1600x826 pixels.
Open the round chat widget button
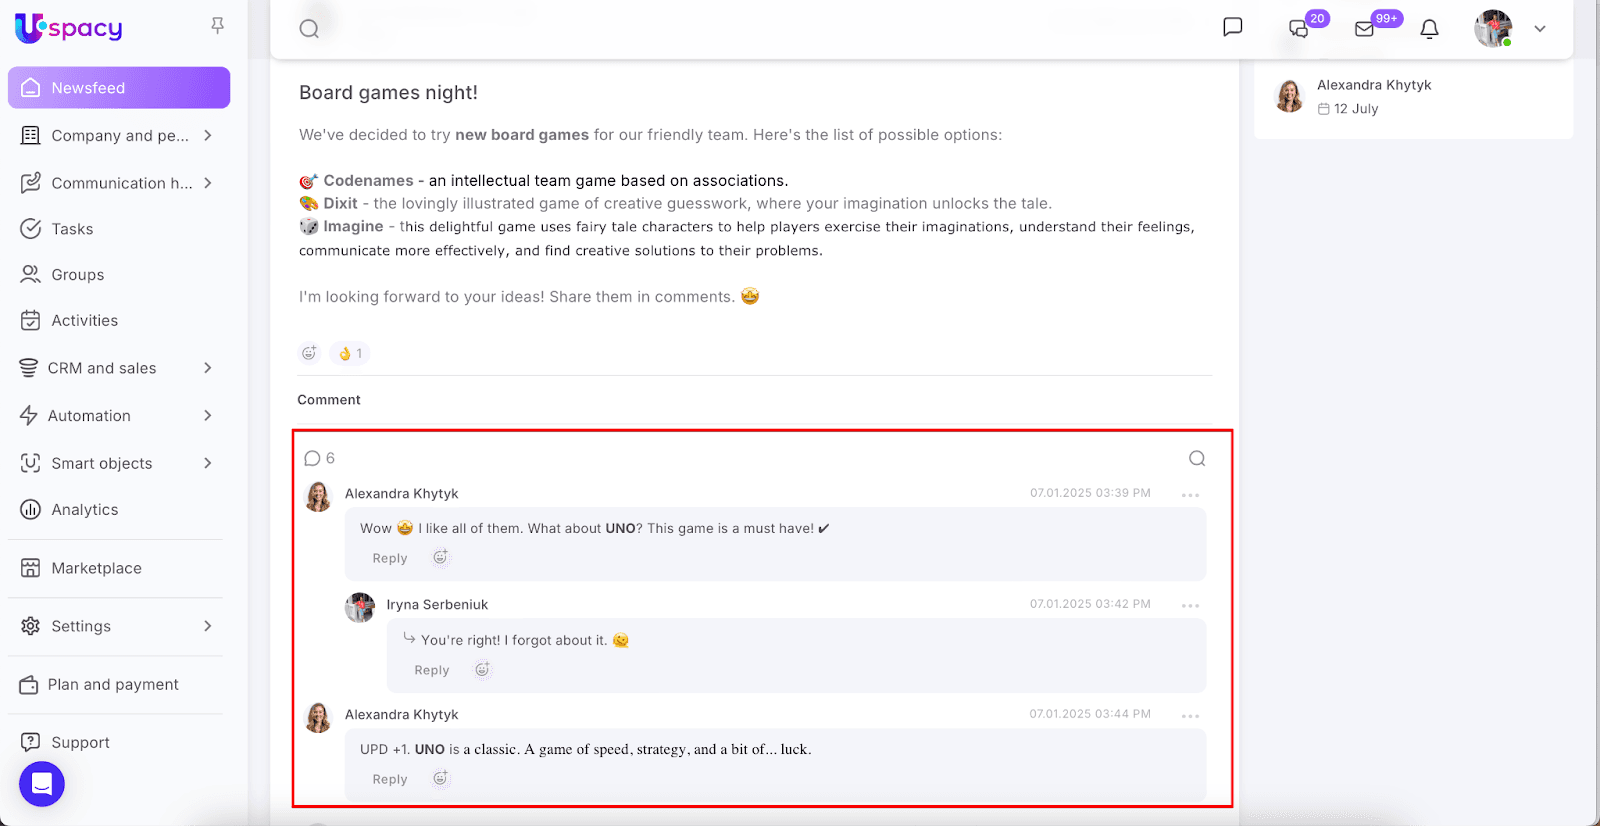(x=42, y=784)
